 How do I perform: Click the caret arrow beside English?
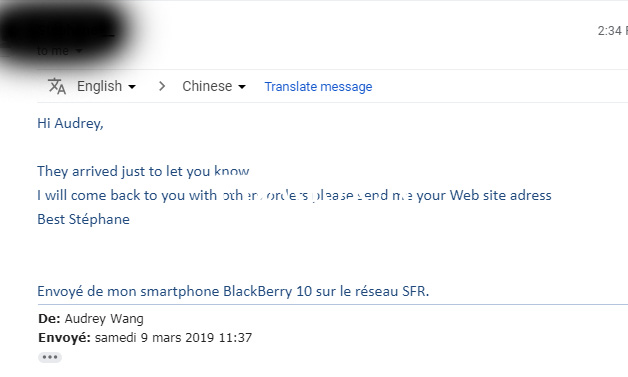[x=131, y=87]
